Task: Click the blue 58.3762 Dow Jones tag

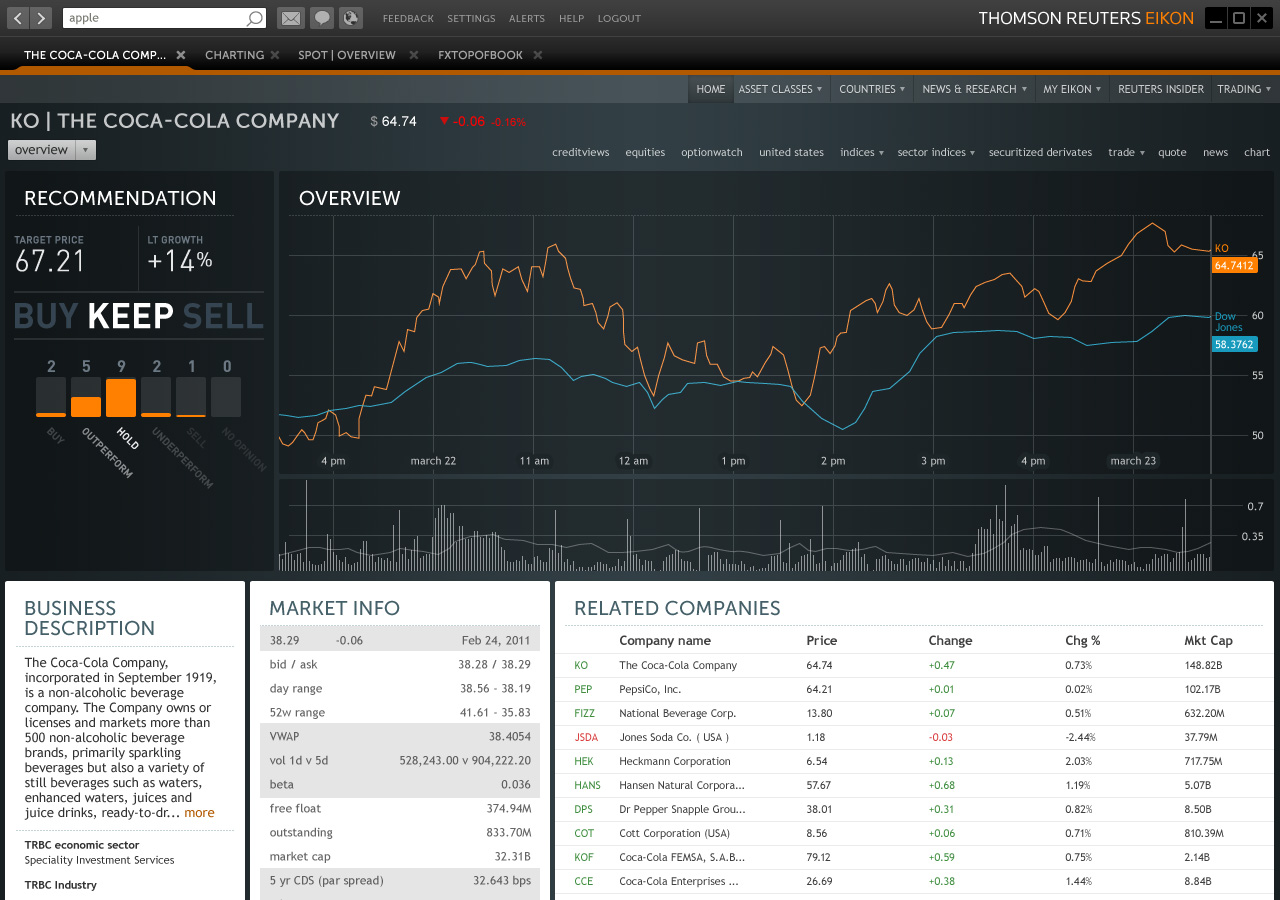Action: click(x=1234, y=344)
